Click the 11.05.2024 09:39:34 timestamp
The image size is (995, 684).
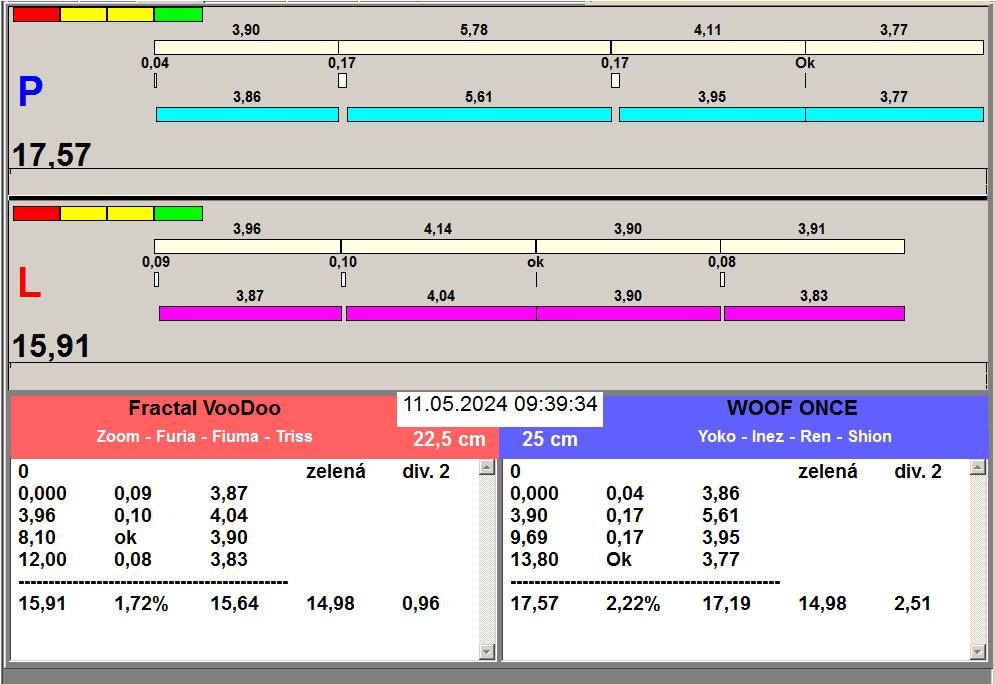point(500,404)
